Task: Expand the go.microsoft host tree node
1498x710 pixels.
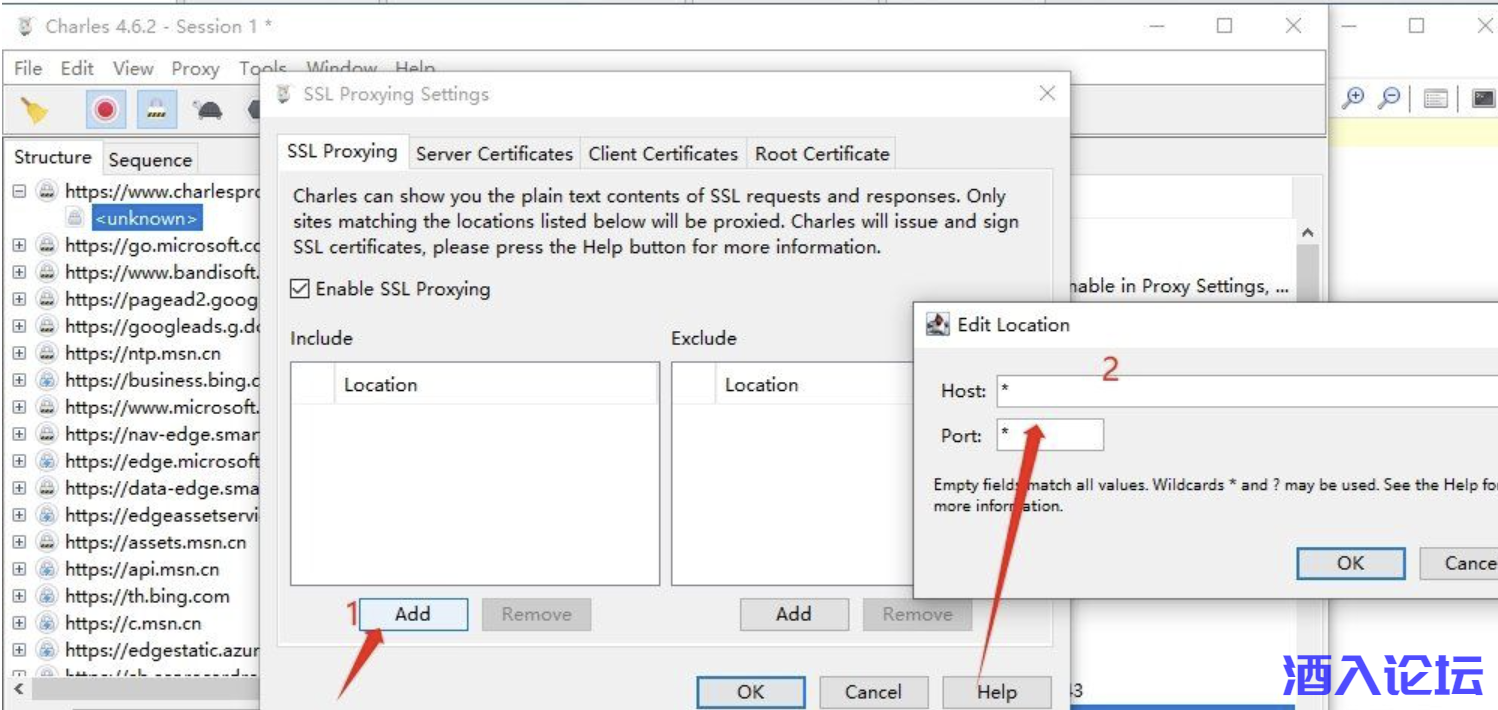Action: coord(19,245)
